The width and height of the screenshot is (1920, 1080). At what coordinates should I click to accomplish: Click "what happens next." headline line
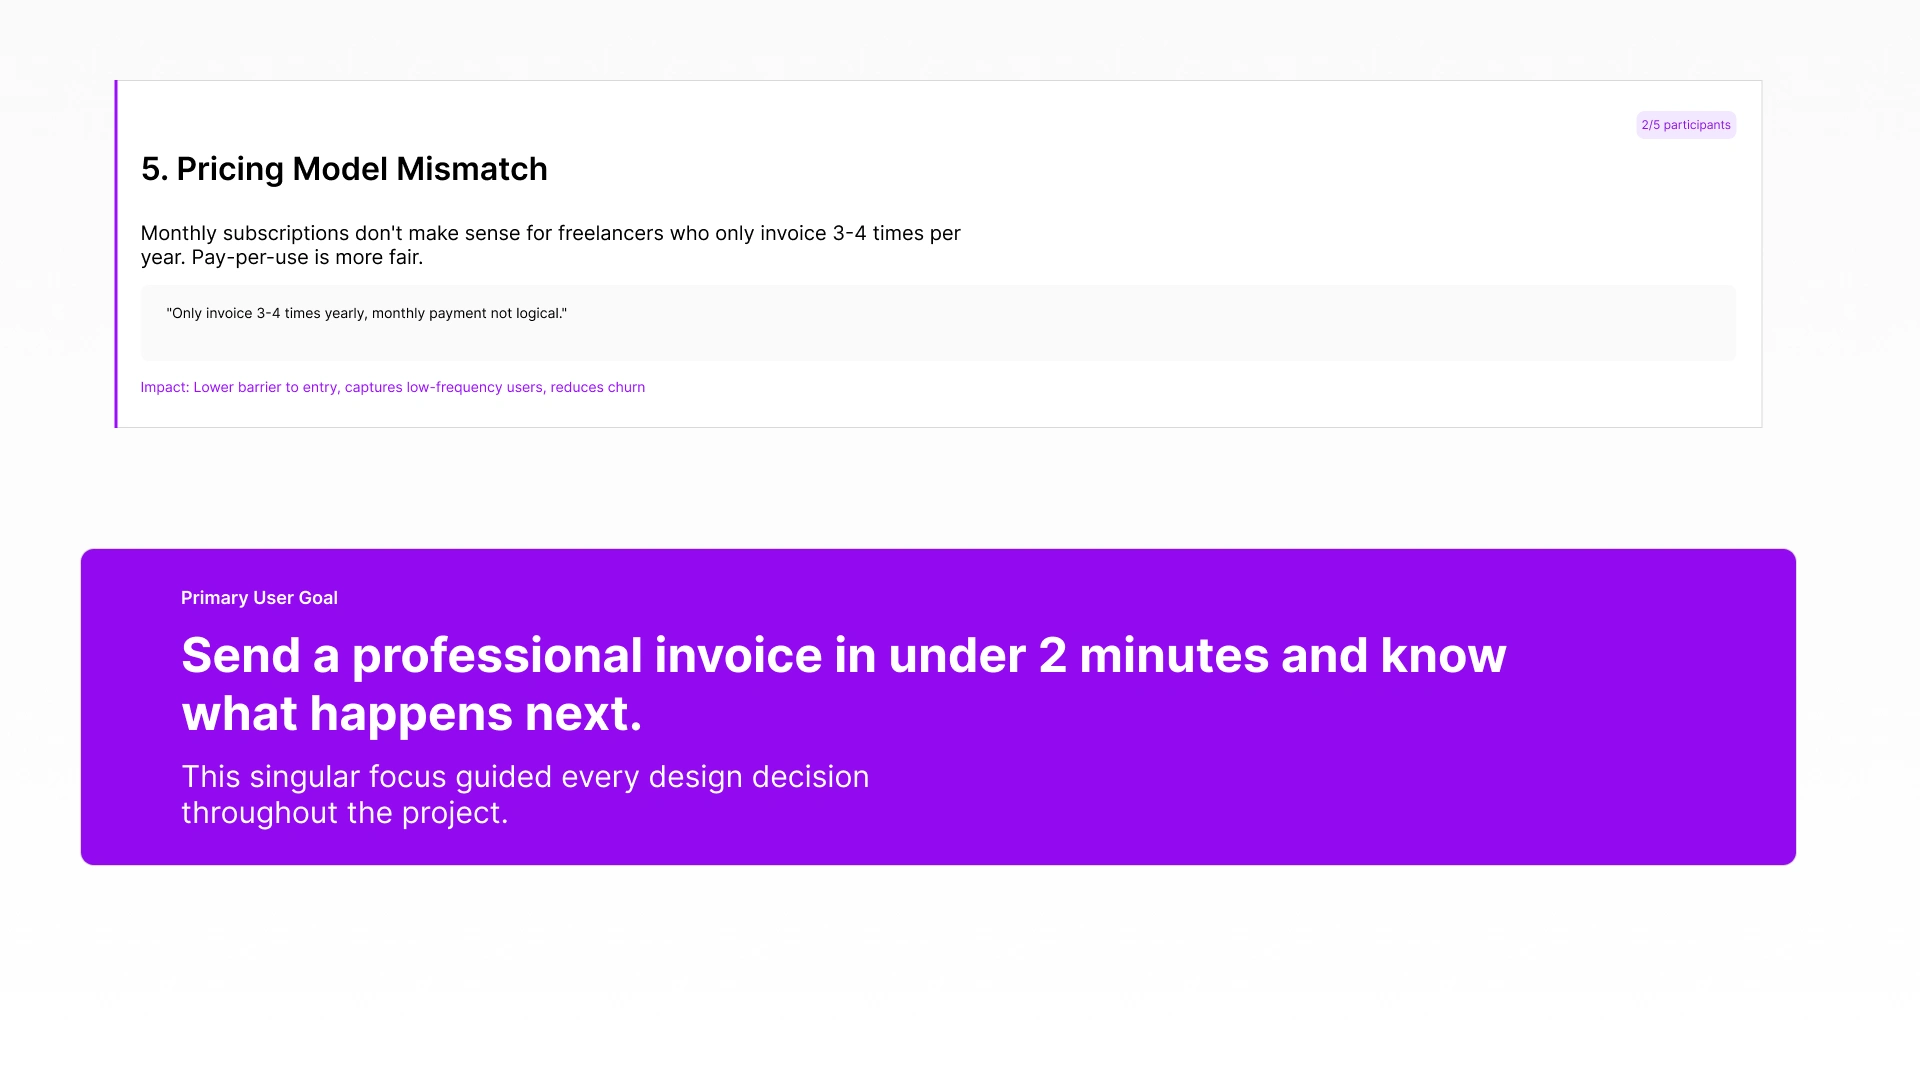pos(411,714)
